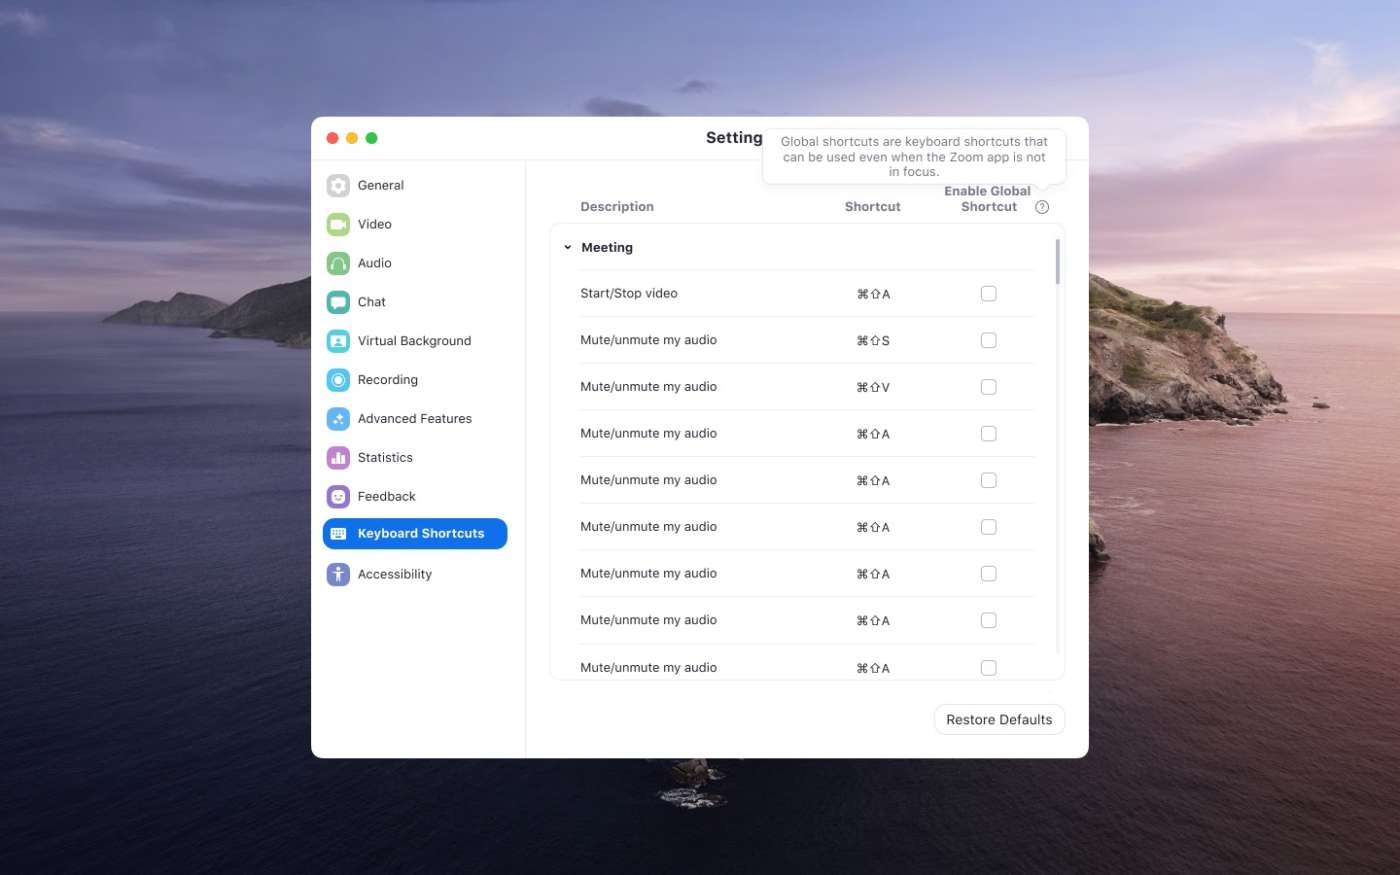
Task: Click the ⌘⇧S shortcut value
Action: pyautogui.click(x=873, y=341)
